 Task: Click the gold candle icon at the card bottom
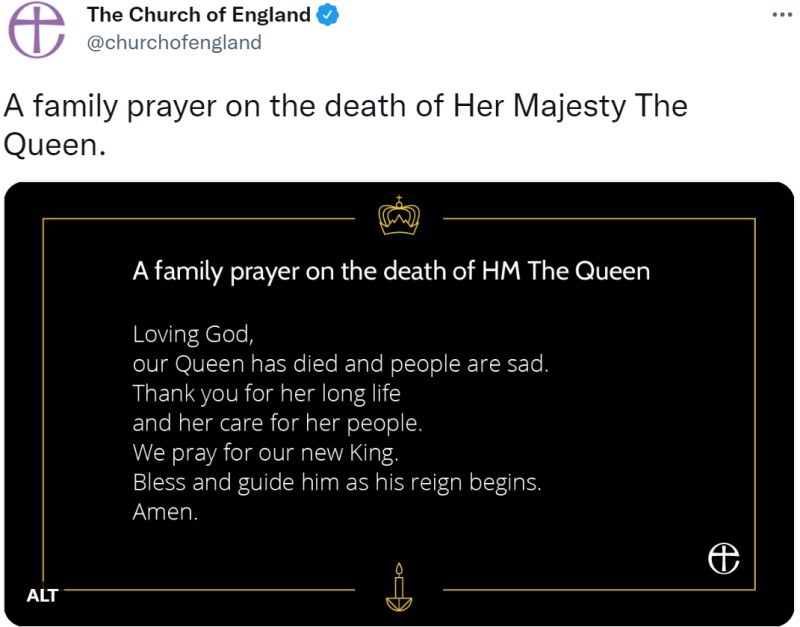click(399, 586)
